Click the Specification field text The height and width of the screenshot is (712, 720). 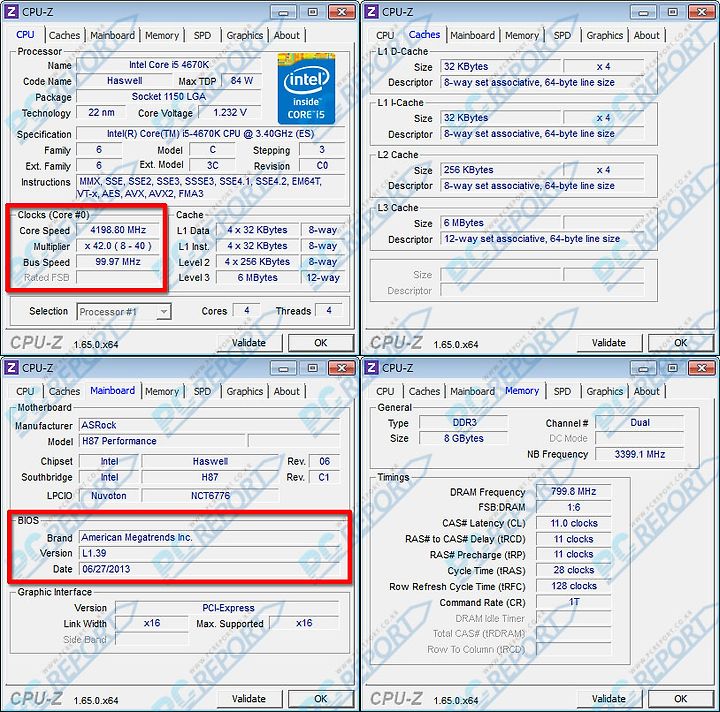pos(211,134)
